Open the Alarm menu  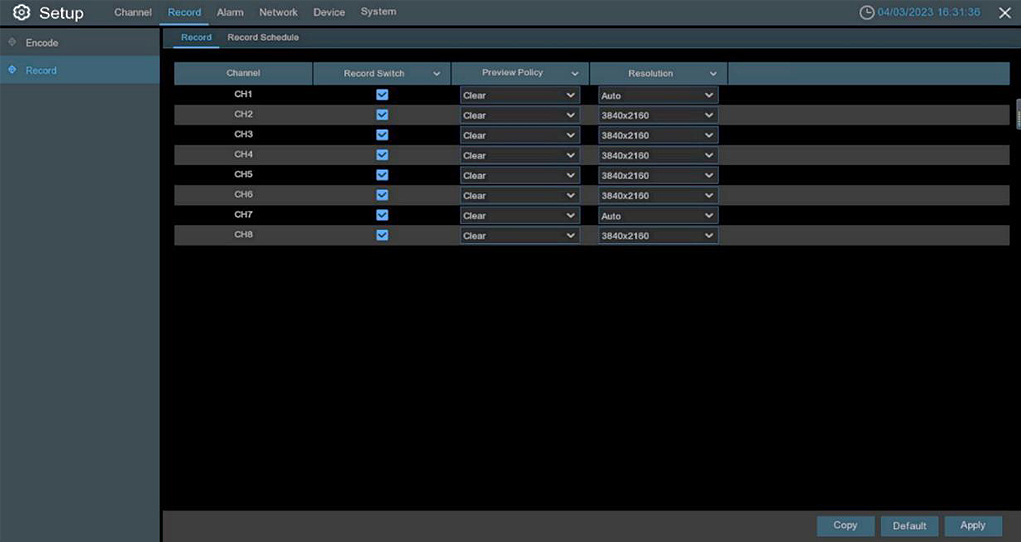230,12
